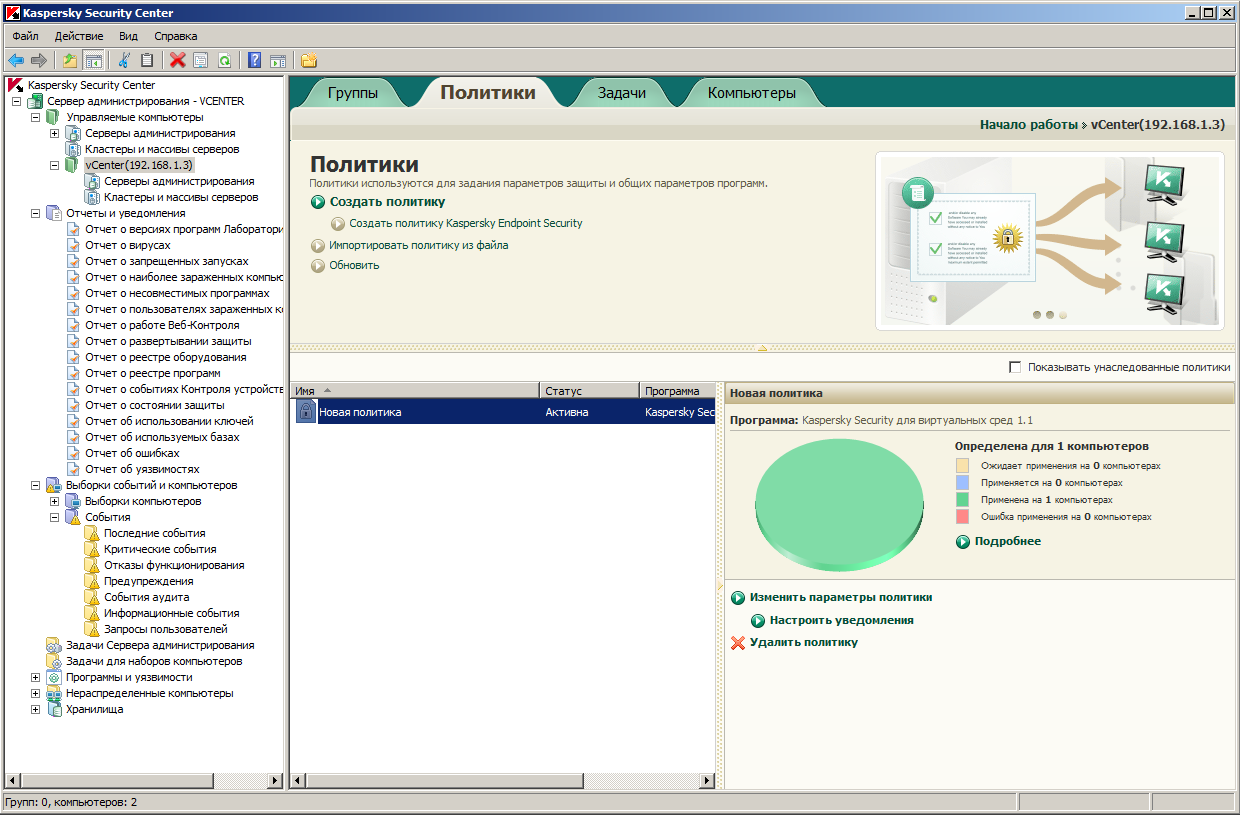Switch to the Группы tab
This screenshot has width=1240, height=815.
click(353, 93)
